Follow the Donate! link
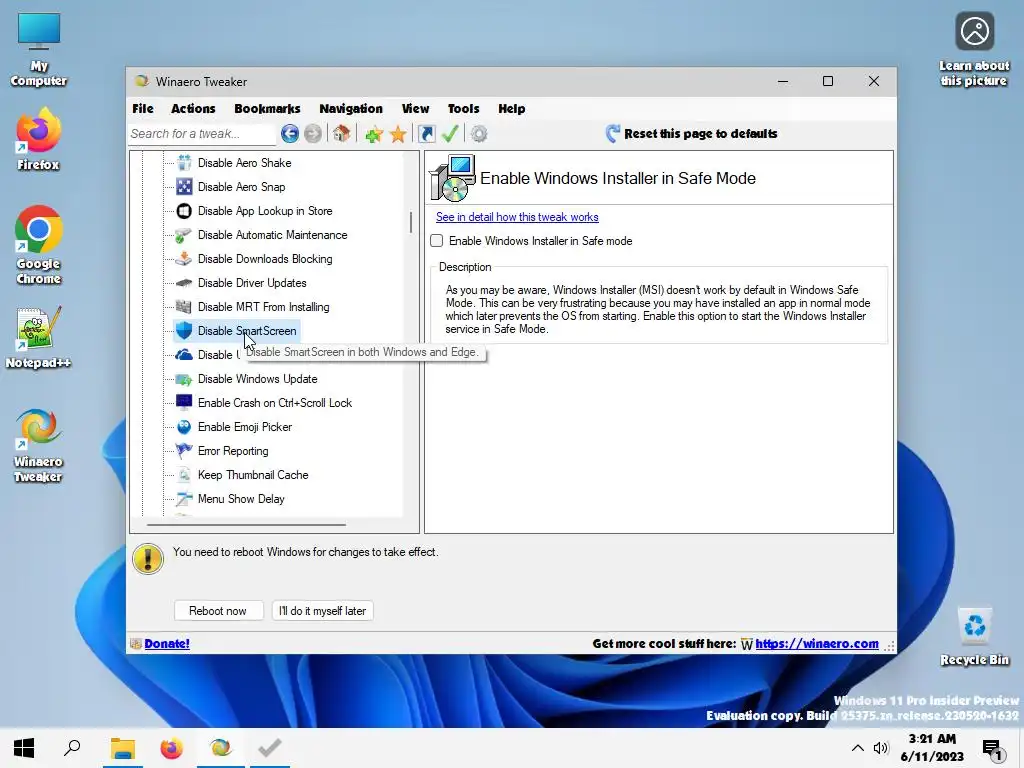Viewport: 1024px width, 768px height. pos(167,643)
